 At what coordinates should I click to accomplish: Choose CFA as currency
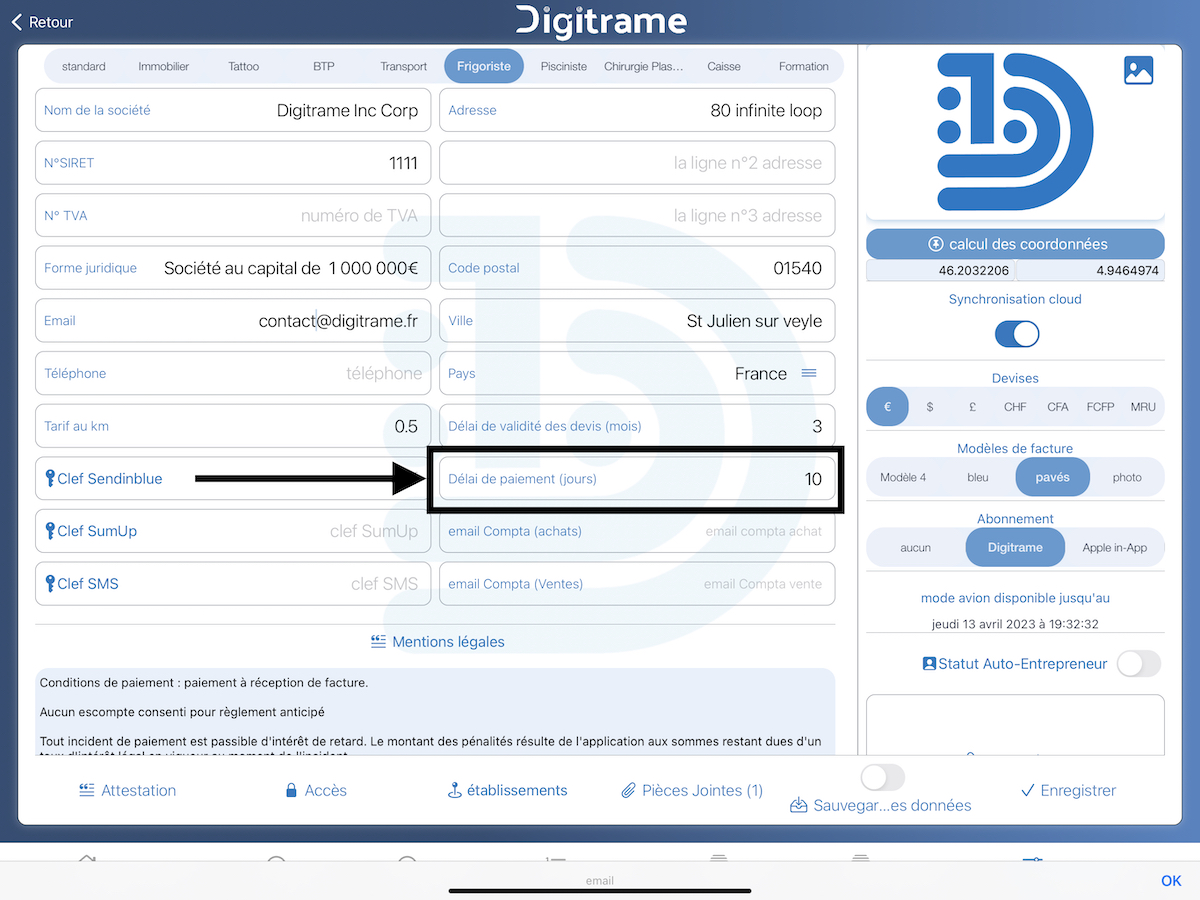coord(1058,407)
